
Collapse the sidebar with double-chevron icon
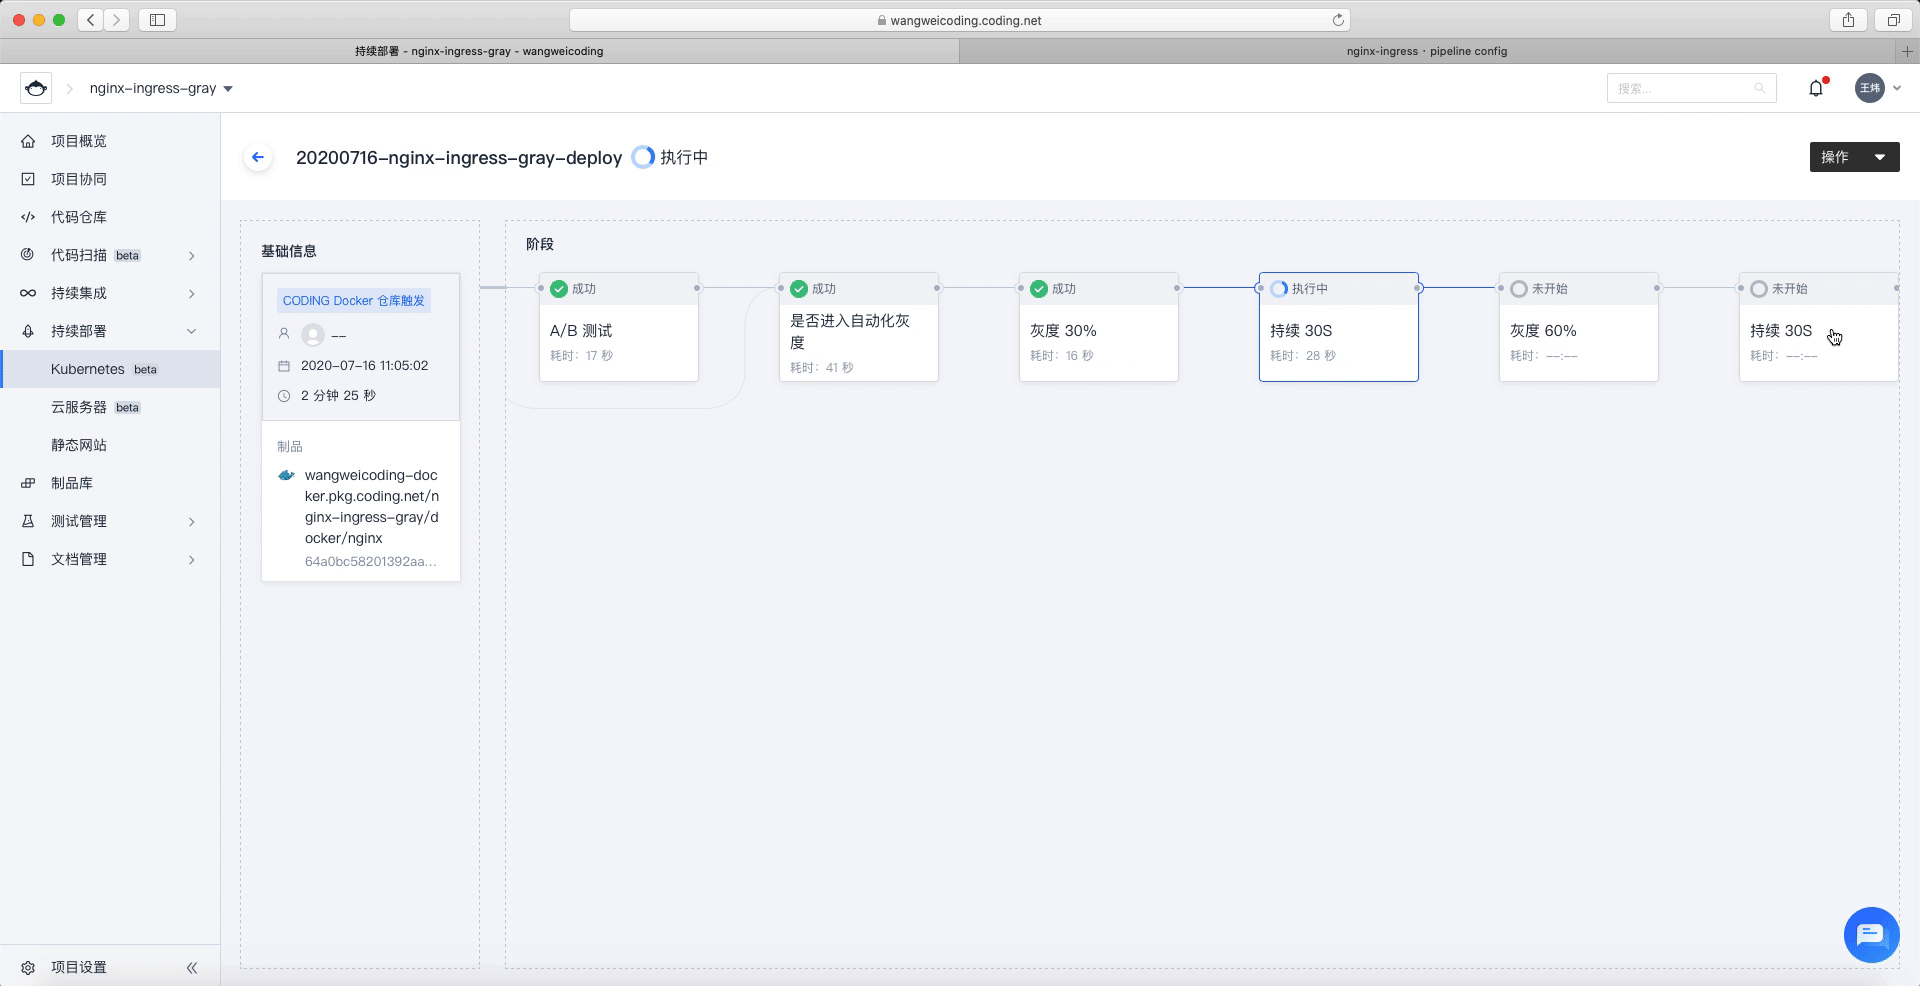tap(192, 967)
